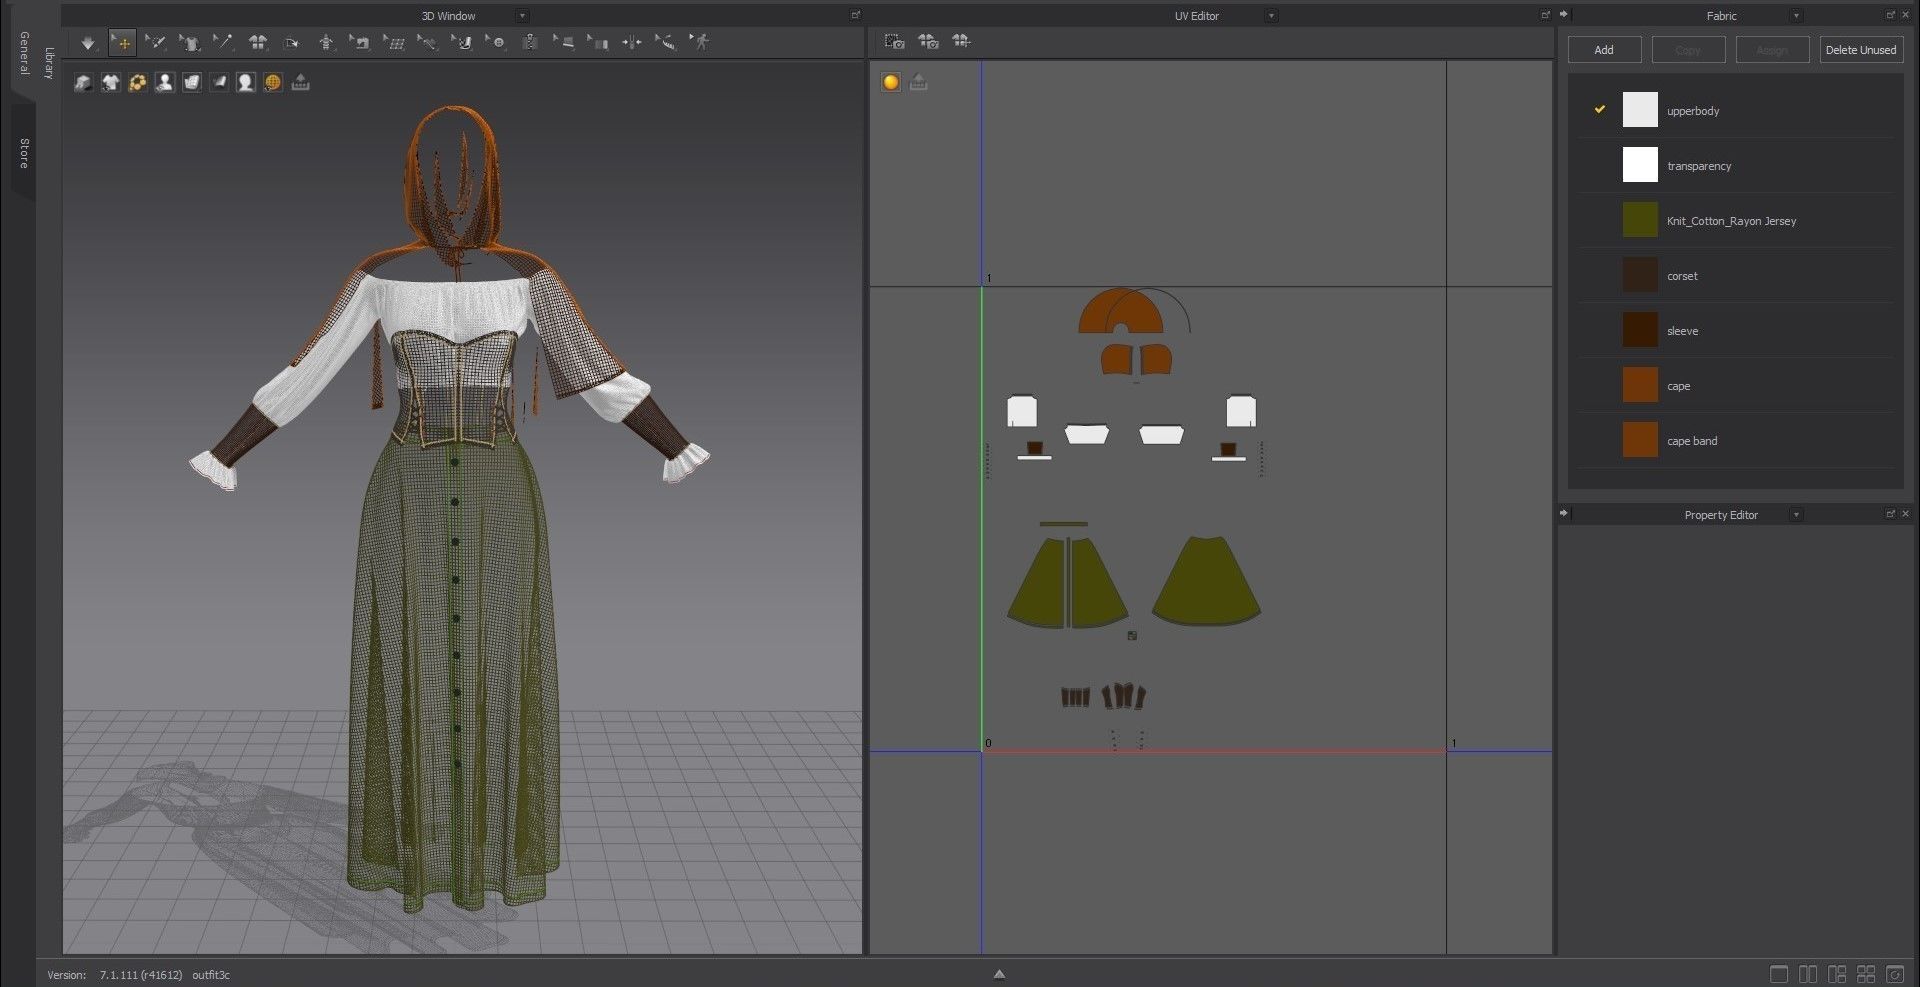Screen dimensions: 1920x987
Task: Click the show arrangement points avatar icon
Action: point(326,42)
